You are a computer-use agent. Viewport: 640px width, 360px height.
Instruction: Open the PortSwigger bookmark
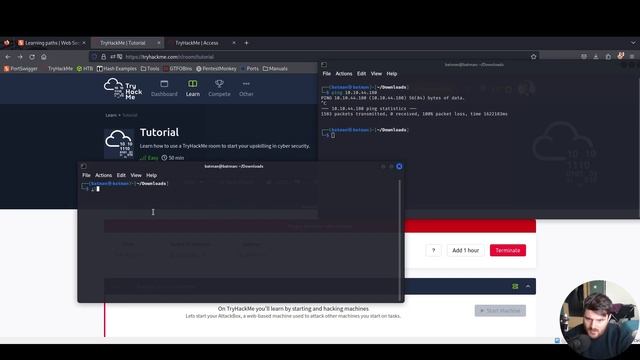[21, 69]
